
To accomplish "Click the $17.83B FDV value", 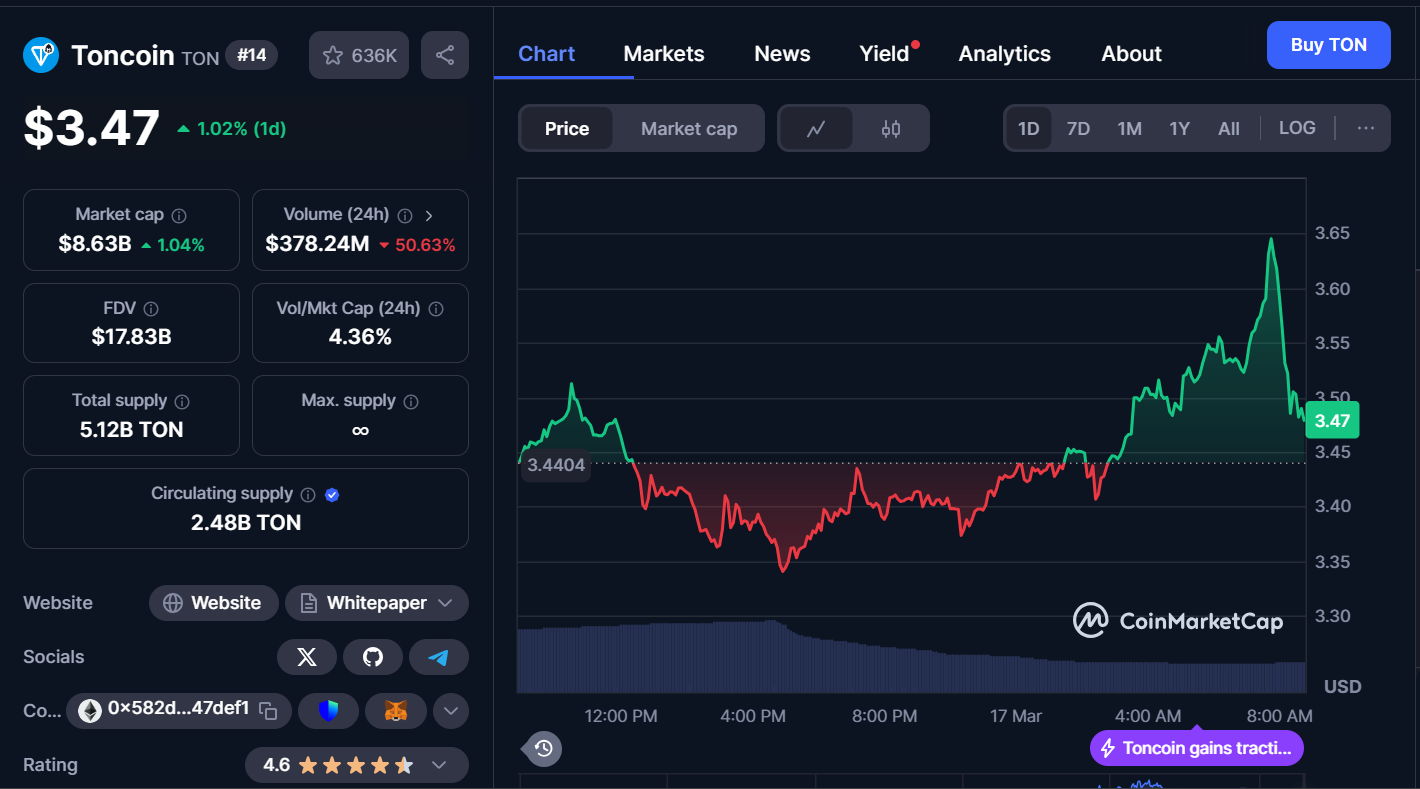I will [x=131, y=337].
